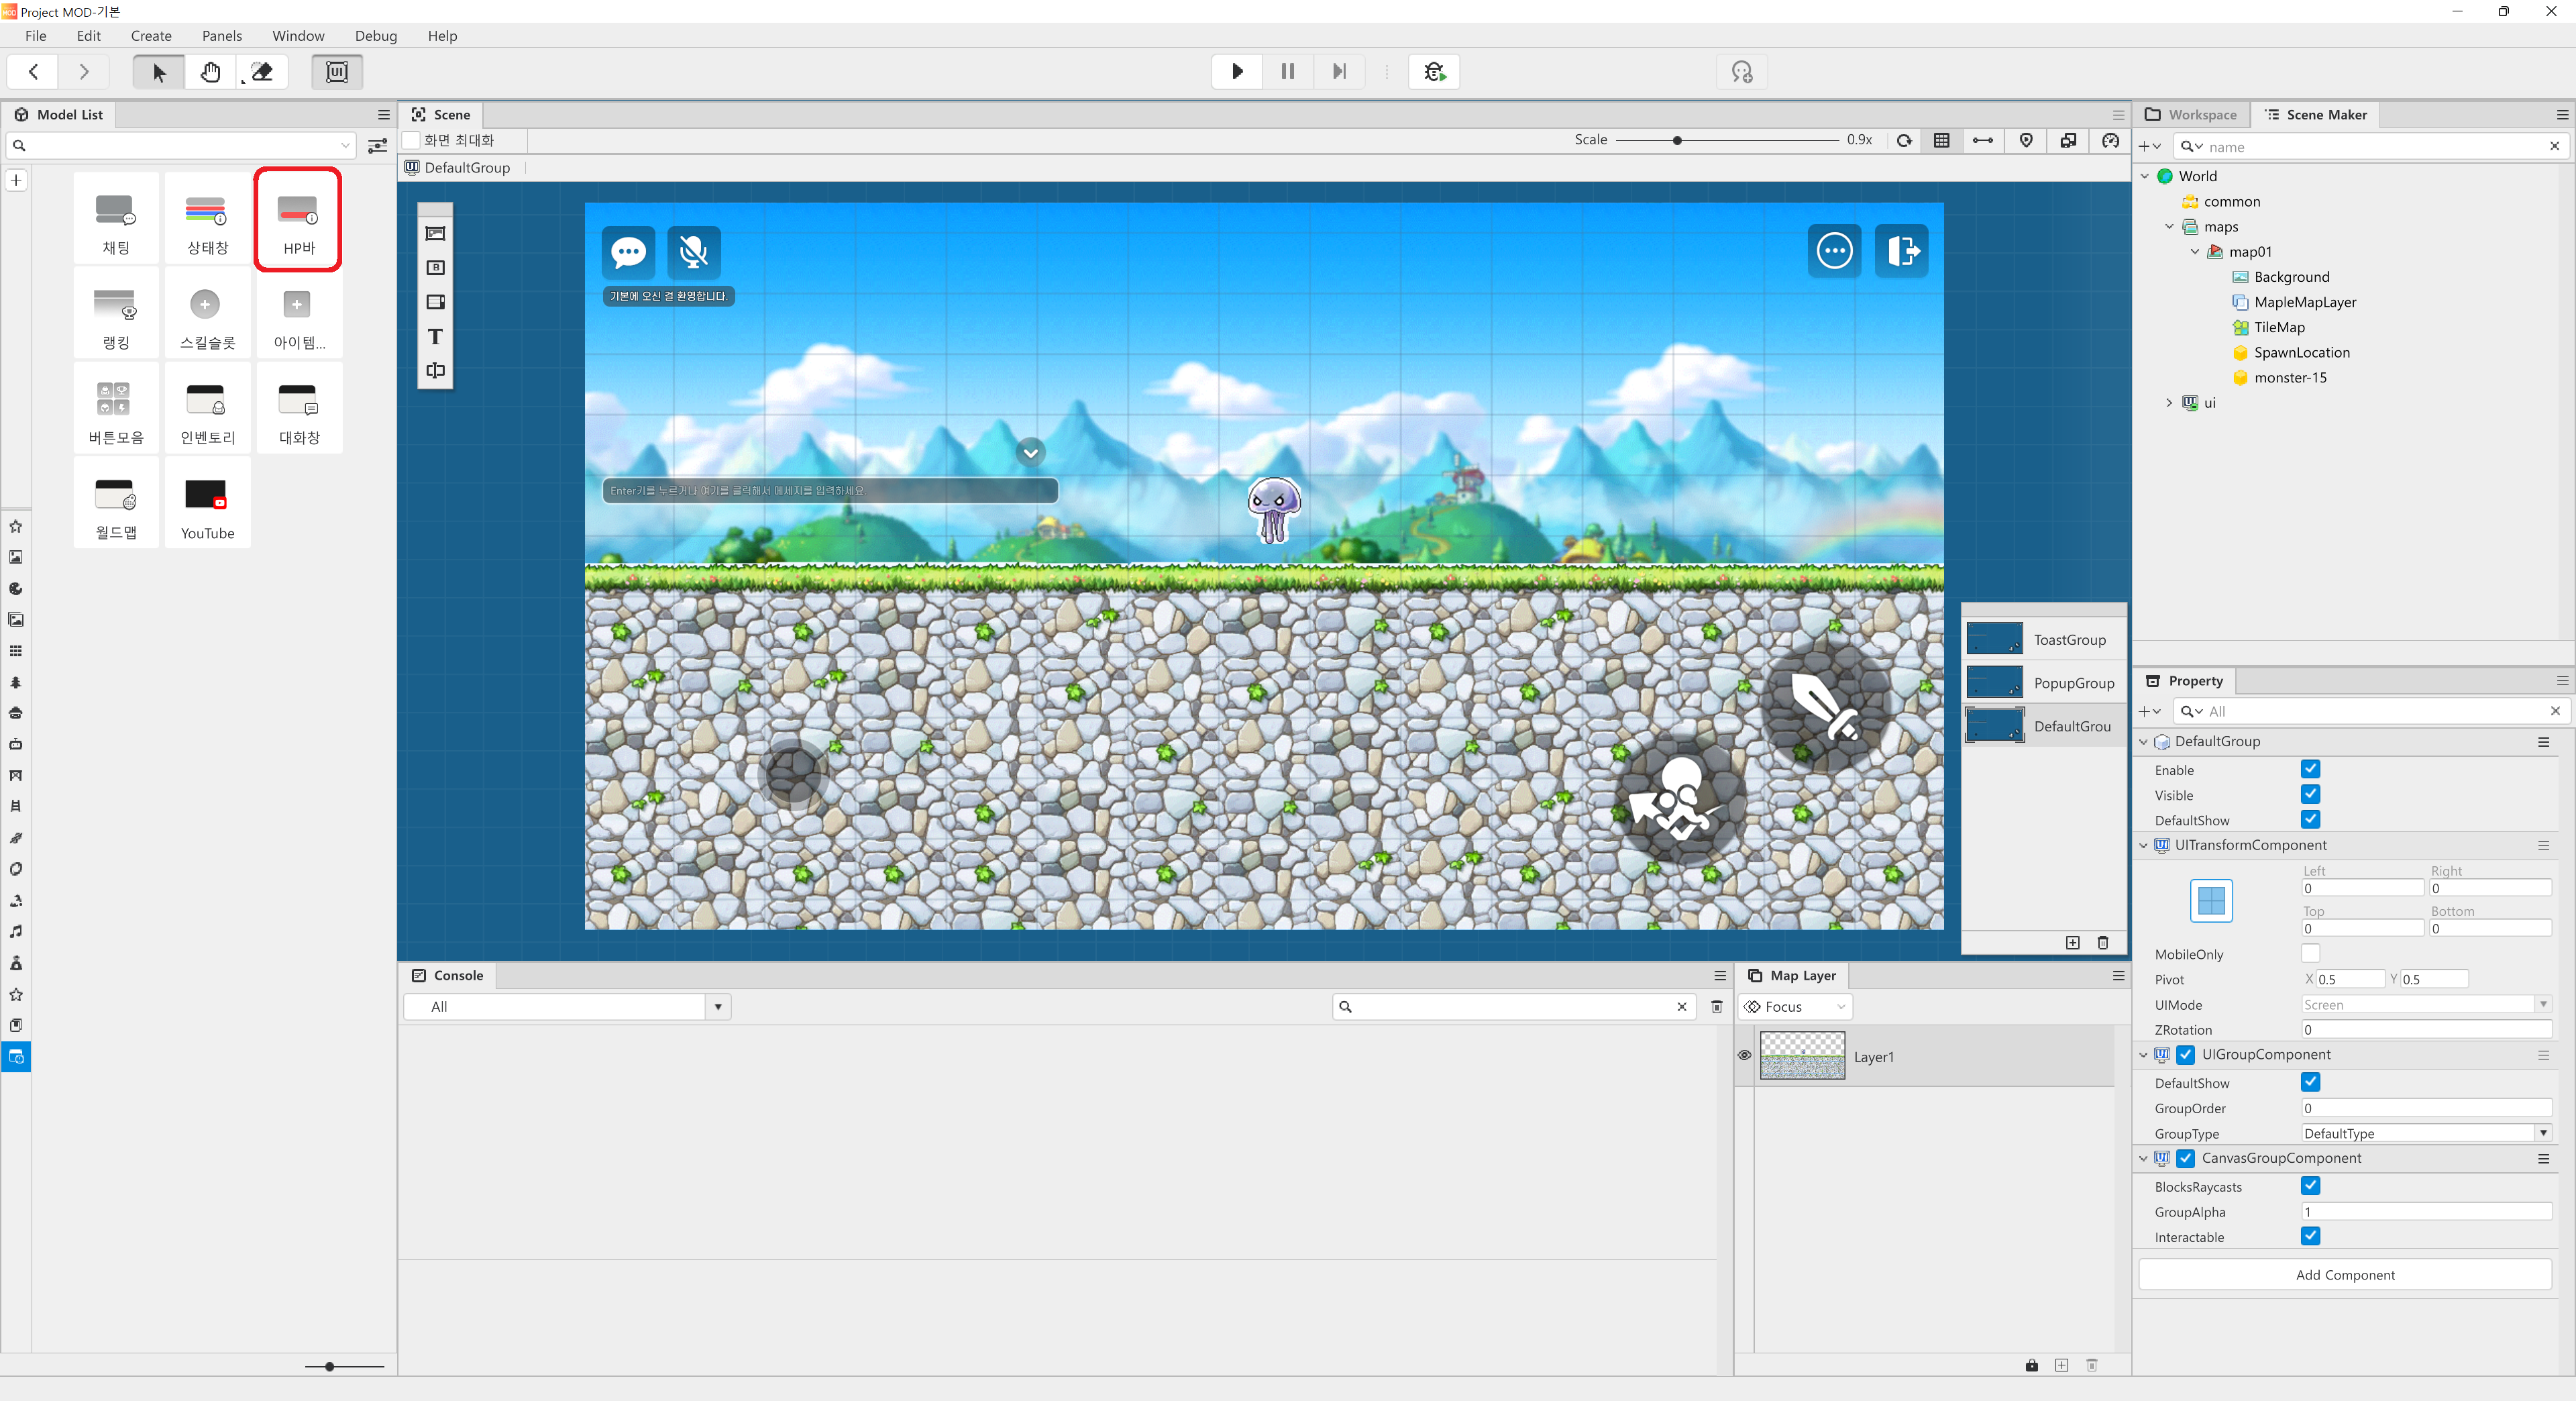Toggle the scene grid icon

point(1941,140)
